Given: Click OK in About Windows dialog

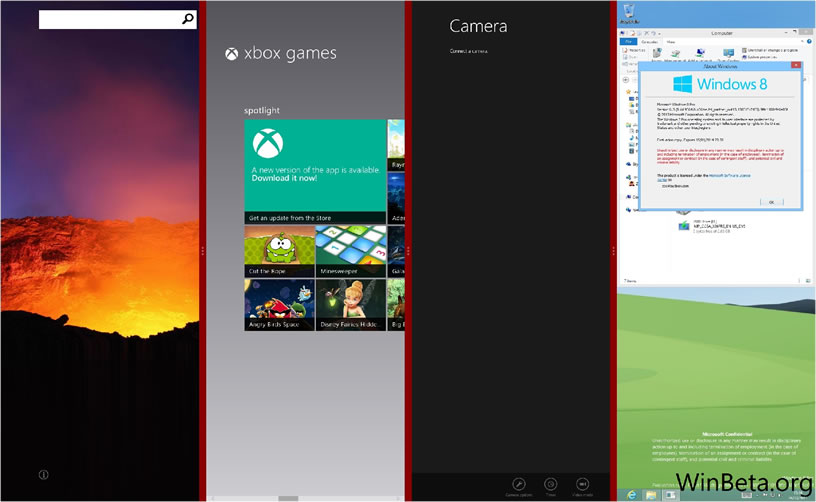Looking at the screenshot, I should coord(772,202).
